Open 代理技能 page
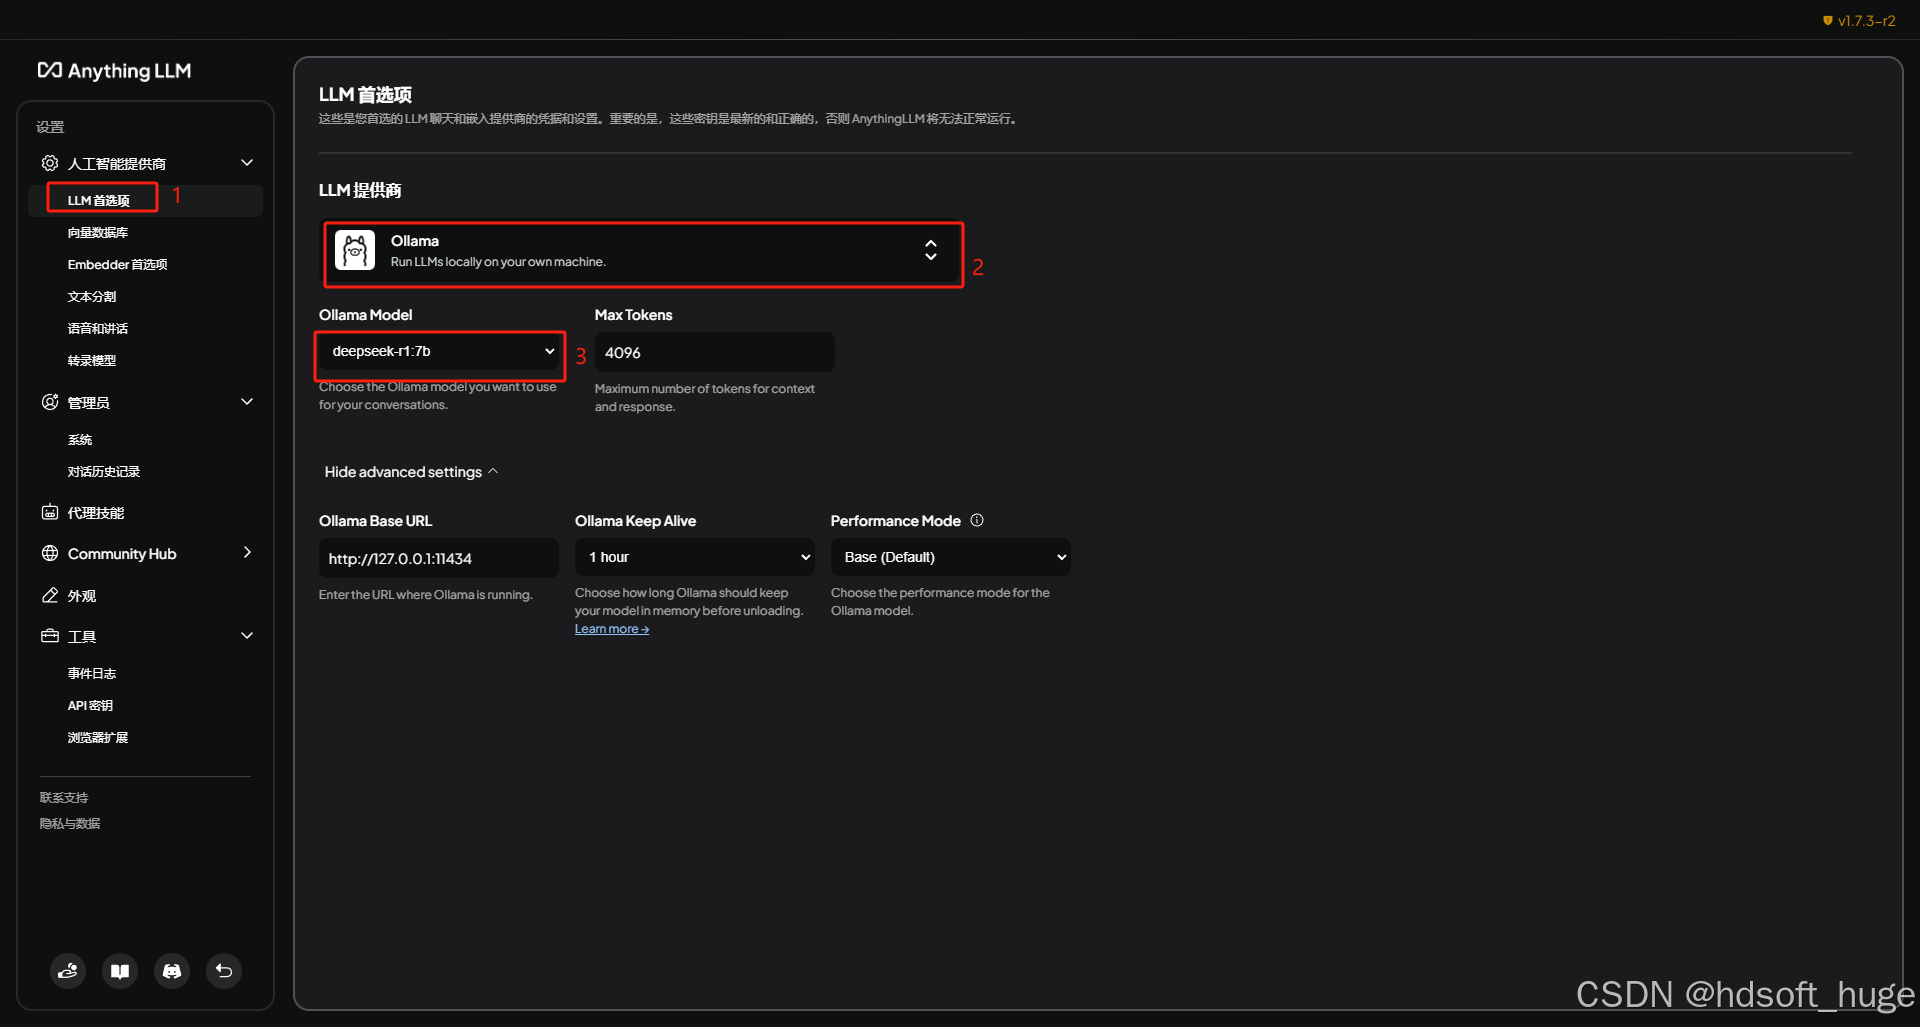The width and height of the screenshot is (1920, 1027). coord(96,512)
